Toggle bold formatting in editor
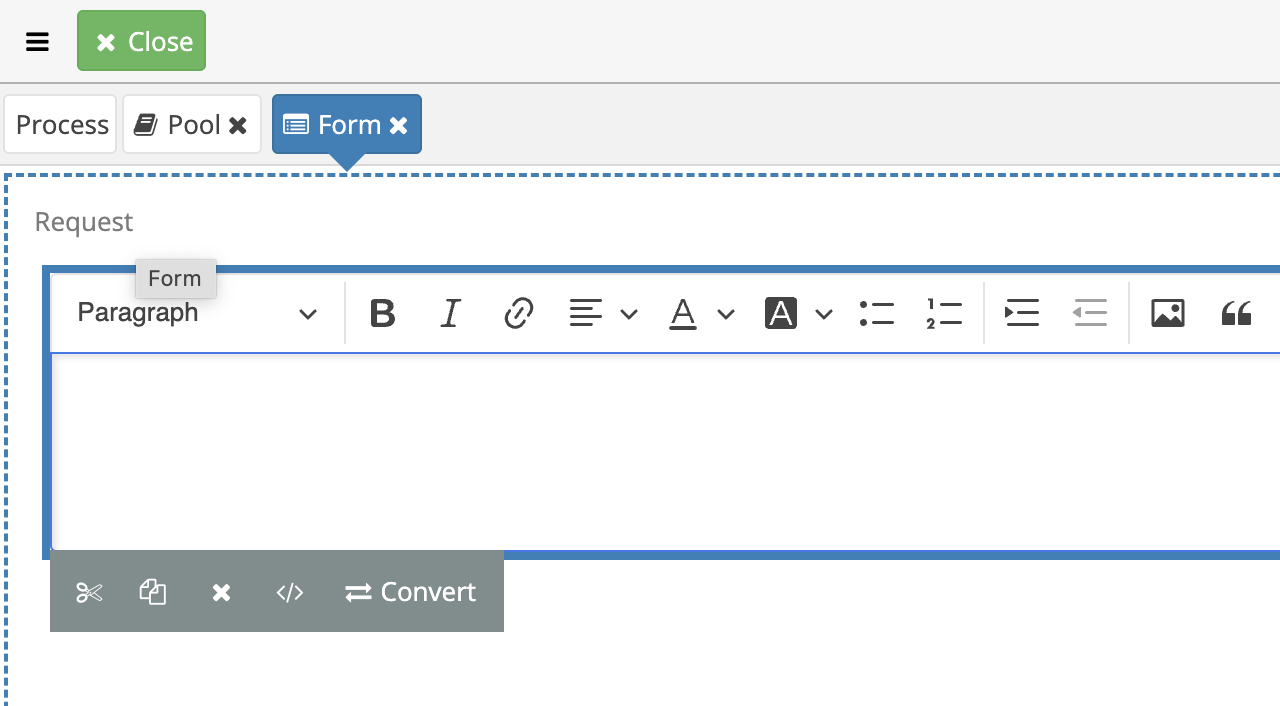The height and width of the screenshot is (706, 1280). point(382,313)
